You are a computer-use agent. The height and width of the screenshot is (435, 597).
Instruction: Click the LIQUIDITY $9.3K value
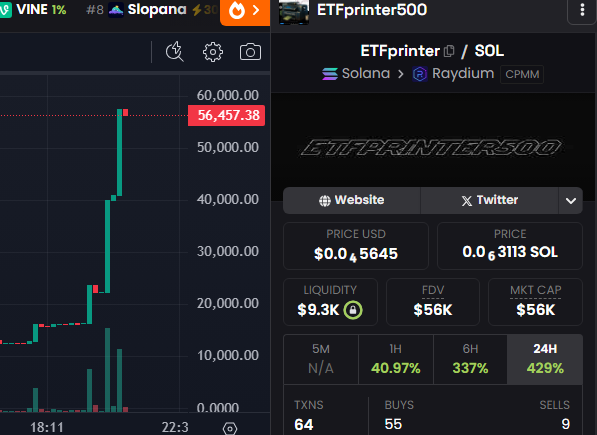(318, 310)
